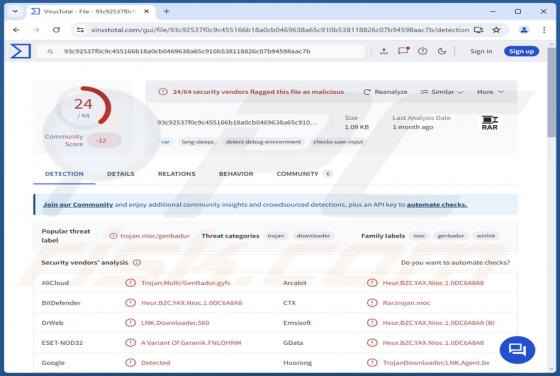Click A Variant Of Generik.FNLOHNM text
The image size is (560, 376).
191,343
